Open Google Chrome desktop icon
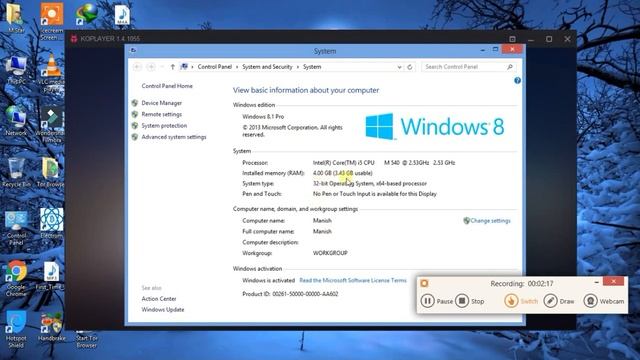Viewport: 640px width, 360px height. 16,278
